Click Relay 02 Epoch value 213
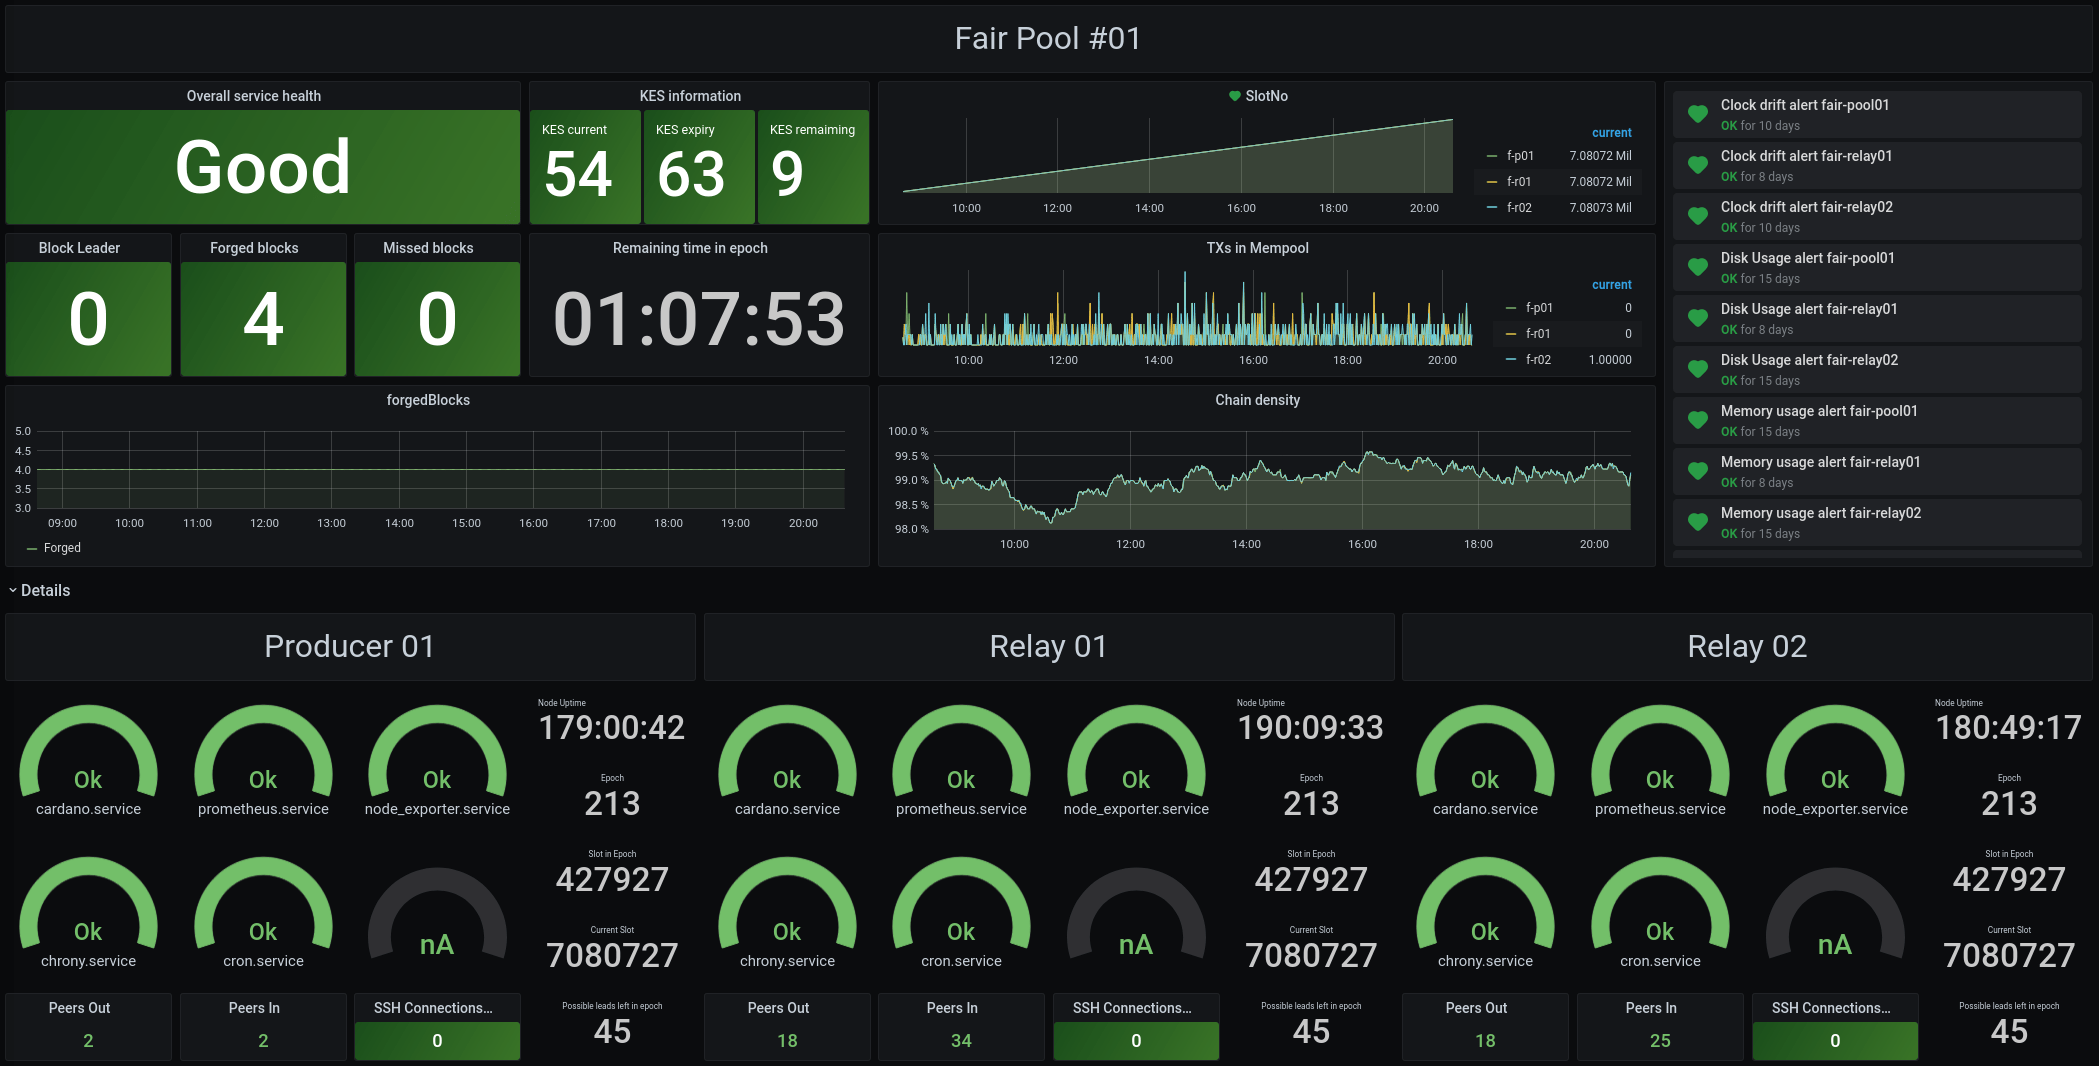The image size is (2099, 1066). 2009,803
